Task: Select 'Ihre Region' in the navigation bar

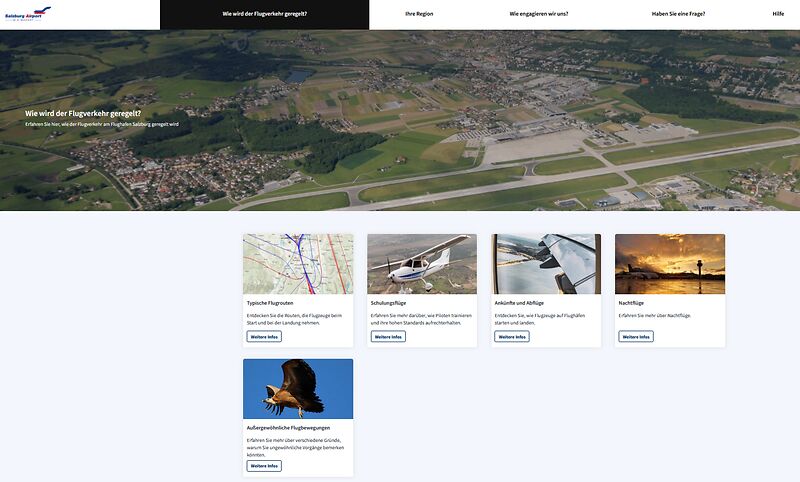Action: point(419,14)
